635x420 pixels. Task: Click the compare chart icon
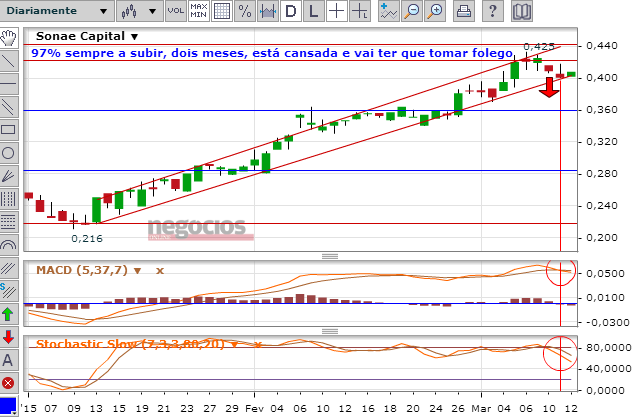click(268, 11)
